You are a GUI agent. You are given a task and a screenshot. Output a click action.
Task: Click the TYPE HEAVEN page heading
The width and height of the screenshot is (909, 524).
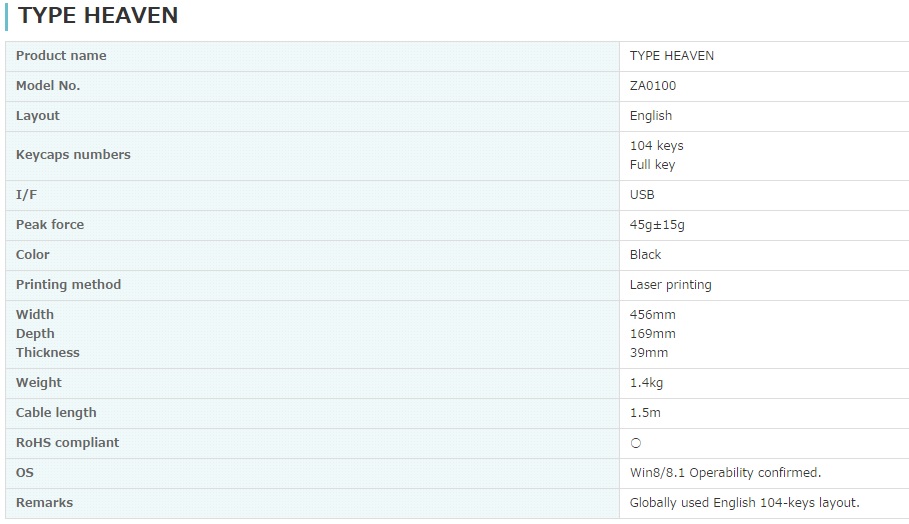pyautogui.click(x=98, y=15)
